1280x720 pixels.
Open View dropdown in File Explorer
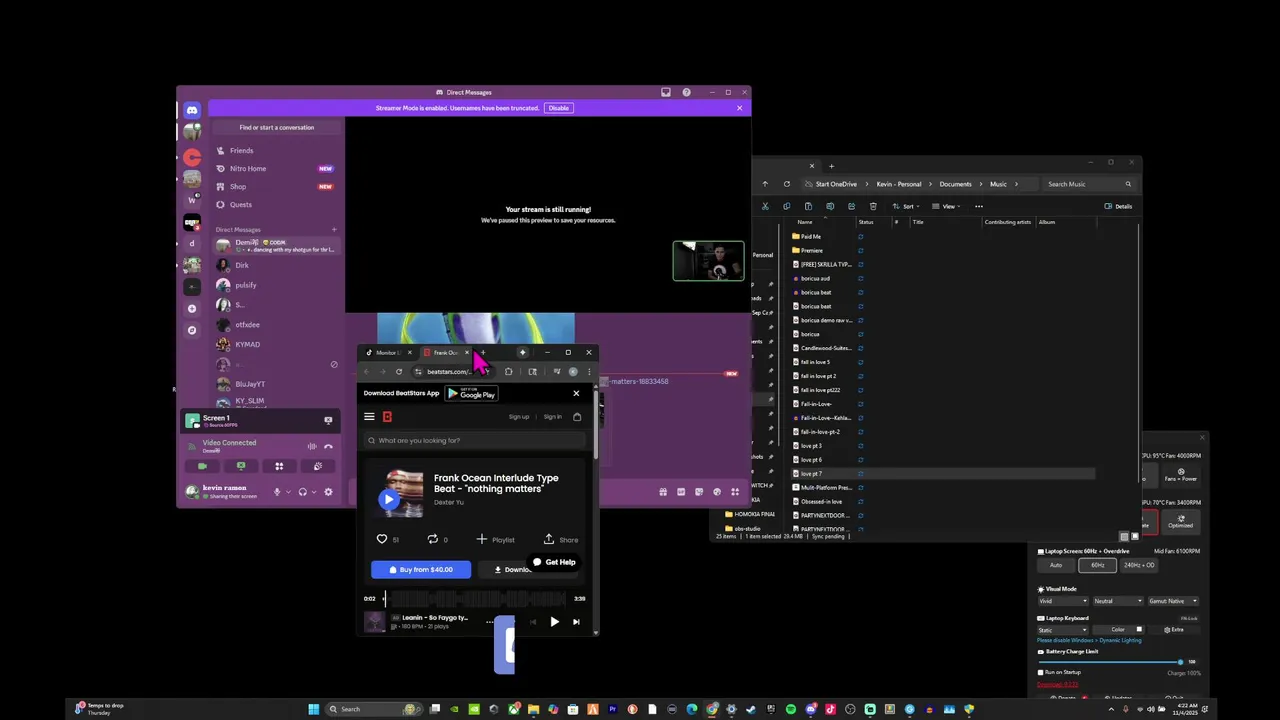pyautogui.click(x=946, y=206)
